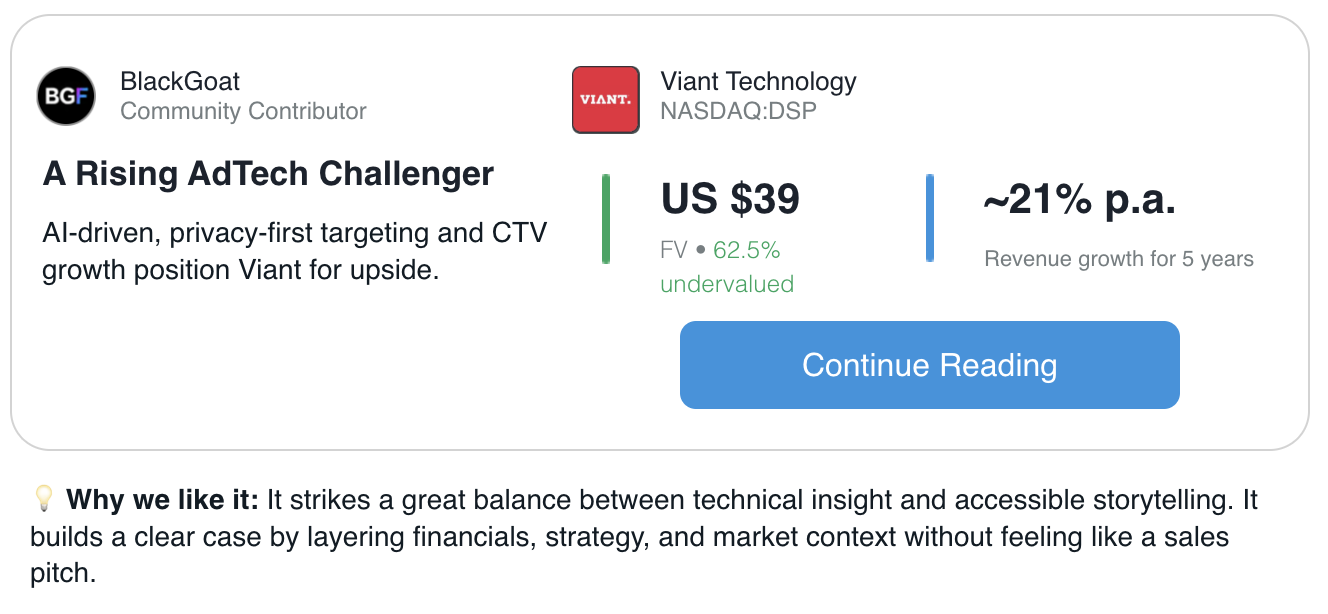Viewport: 1328px width, 614px height.
Task: Open the Viant Technology company name
Action: pyautogui.click(x=758, y=81)
